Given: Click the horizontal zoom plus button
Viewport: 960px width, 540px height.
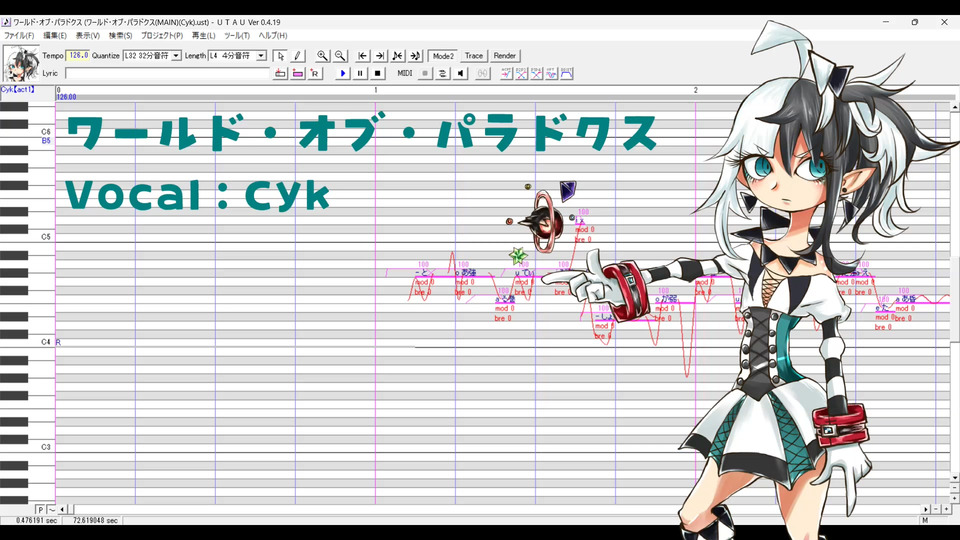Looking at the screenshot, I should 946,509.
